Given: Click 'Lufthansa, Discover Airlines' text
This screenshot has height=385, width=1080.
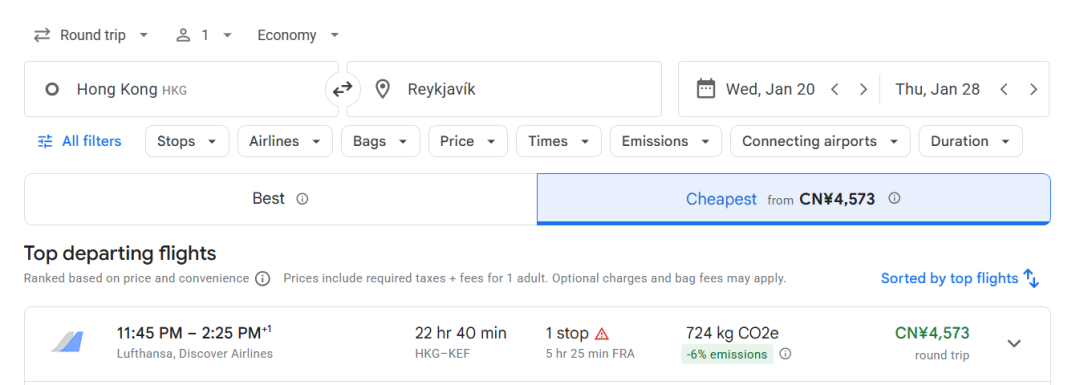Looking at the screenshot, I should (x=195, y=354).
